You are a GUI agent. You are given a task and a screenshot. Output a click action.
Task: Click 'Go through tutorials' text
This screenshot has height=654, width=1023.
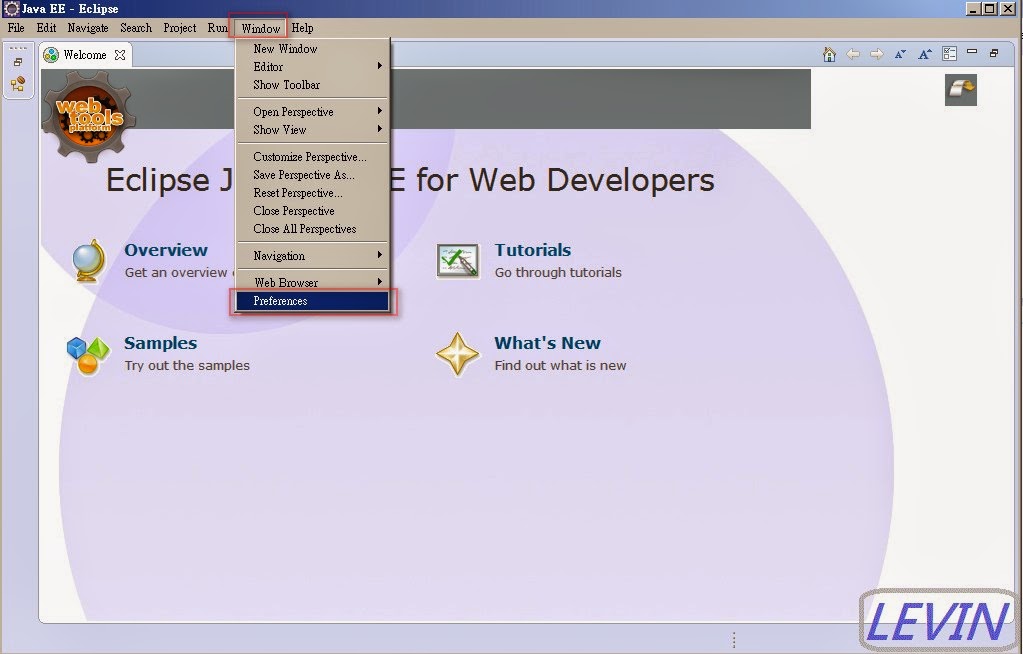click(x=558, y=272)
